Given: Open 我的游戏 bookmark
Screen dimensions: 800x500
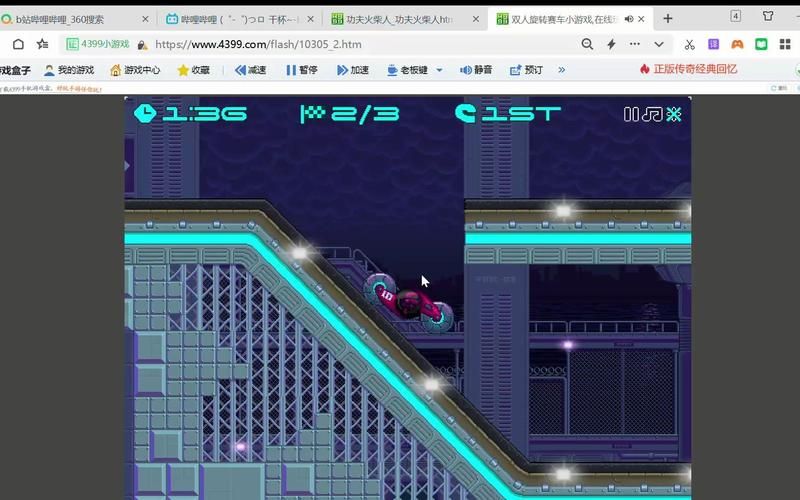Looking at the screenshot, I should [x=69, y=70].
